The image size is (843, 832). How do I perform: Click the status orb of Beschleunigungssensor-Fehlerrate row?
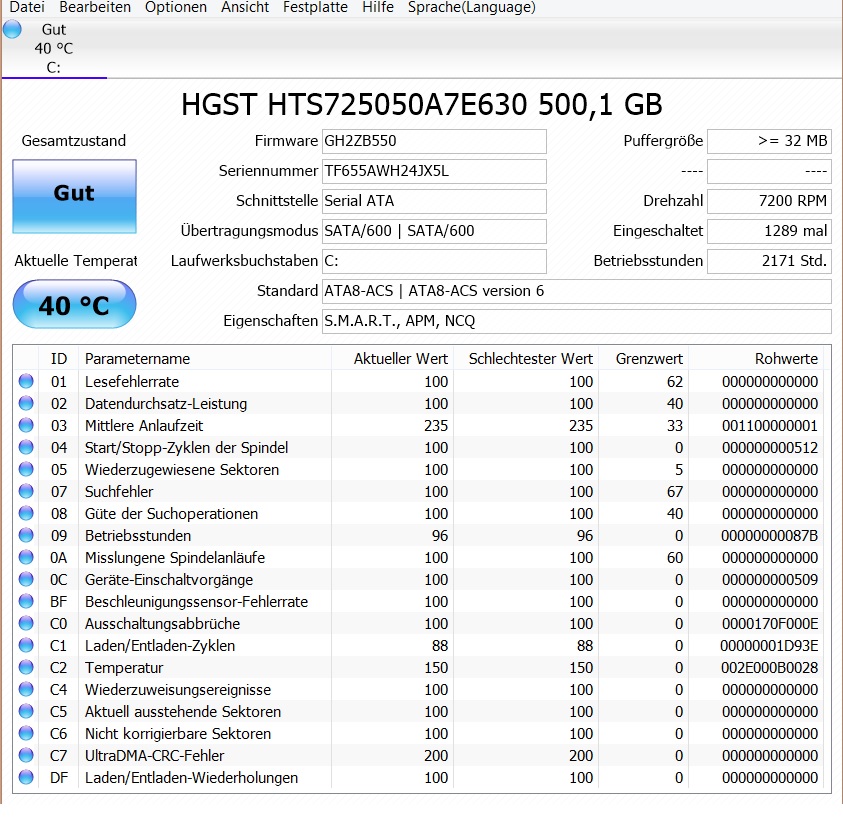[x=26, y=601]
